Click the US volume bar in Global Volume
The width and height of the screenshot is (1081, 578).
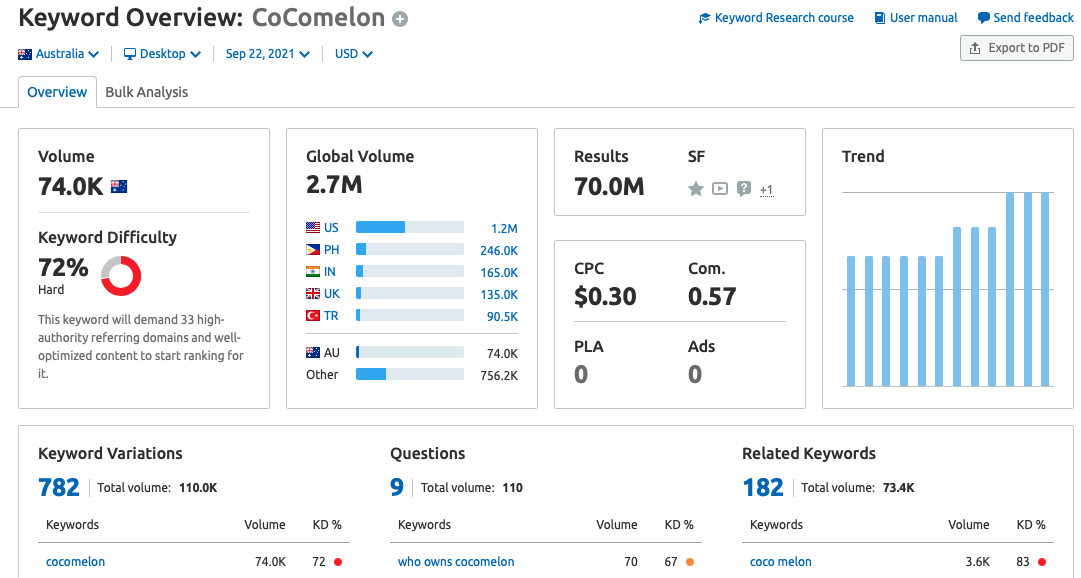click(409, 228)
